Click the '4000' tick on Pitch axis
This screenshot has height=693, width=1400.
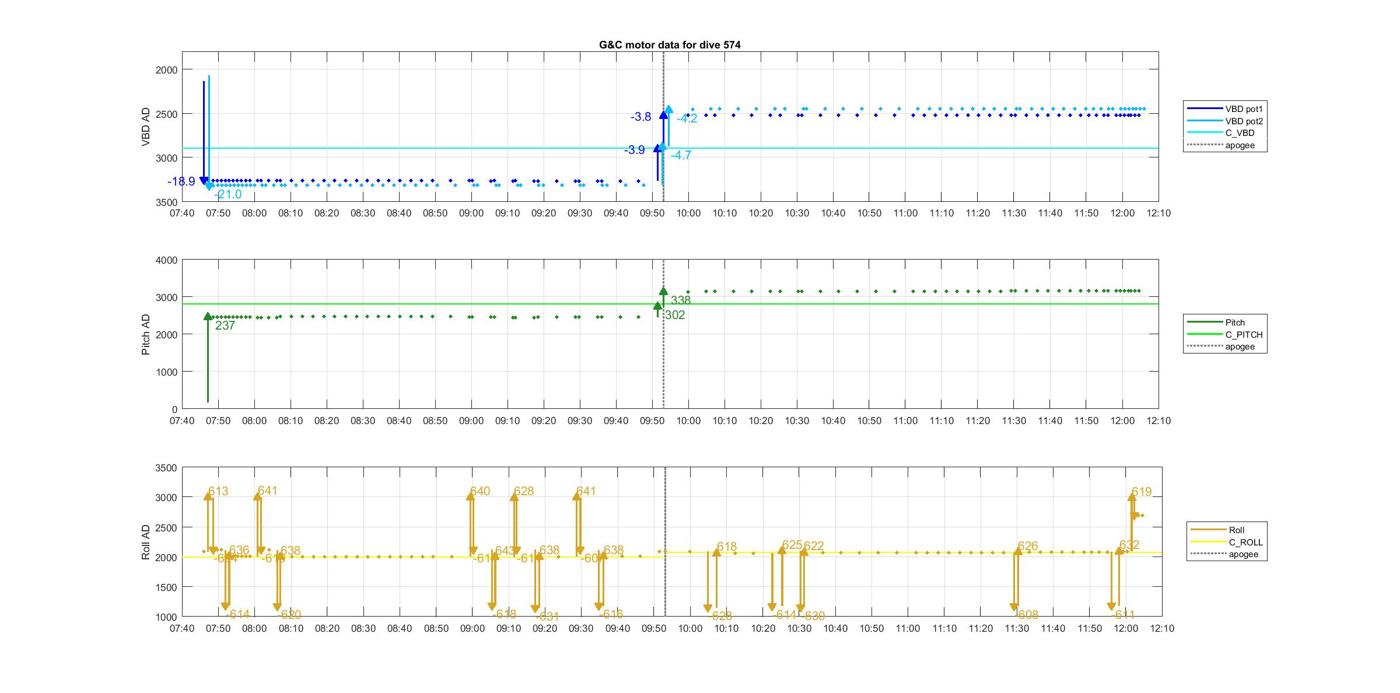pyautogui.click(x=166, y=260)
